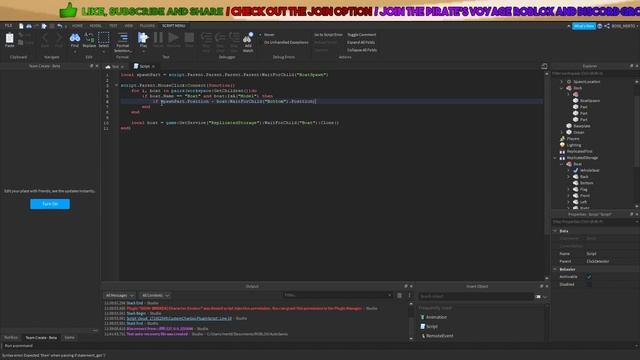
Task: Open the Replace tool
Action: click(89, 40)
